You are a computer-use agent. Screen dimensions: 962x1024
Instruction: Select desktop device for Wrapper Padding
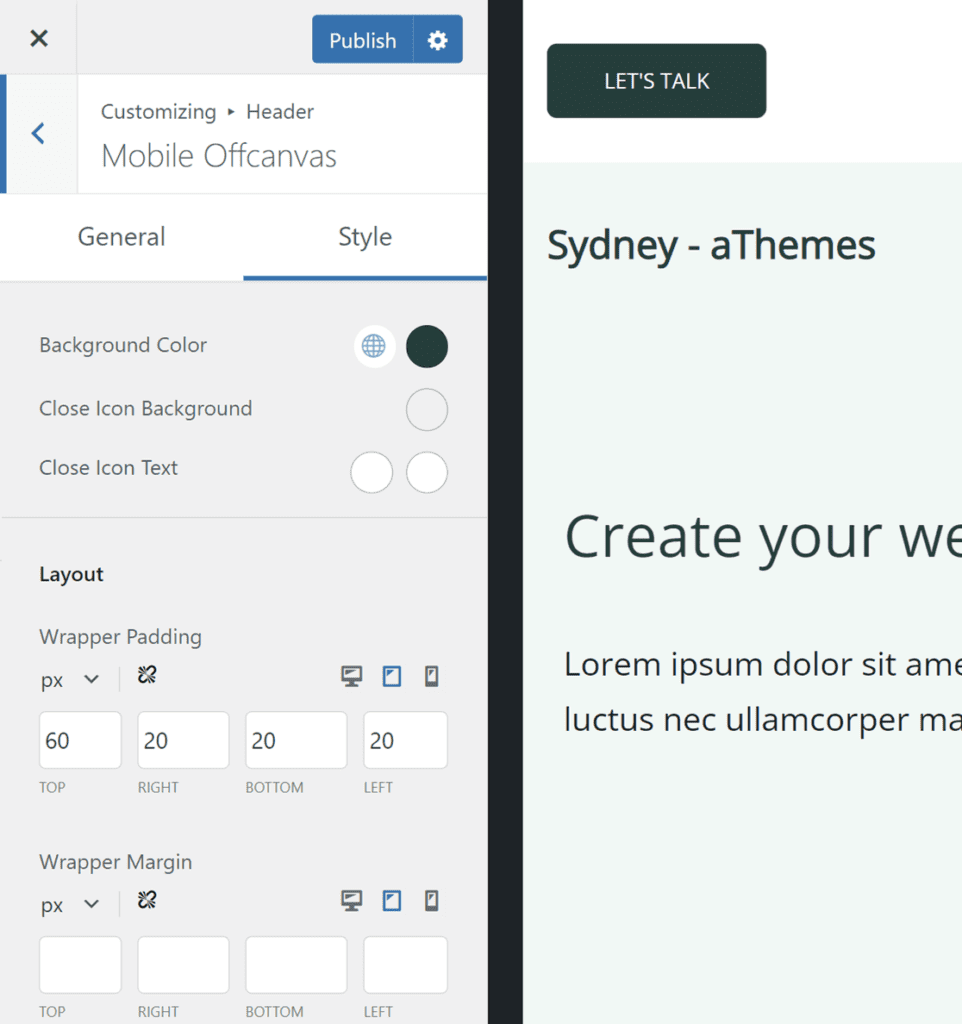[x=351, y=677]
